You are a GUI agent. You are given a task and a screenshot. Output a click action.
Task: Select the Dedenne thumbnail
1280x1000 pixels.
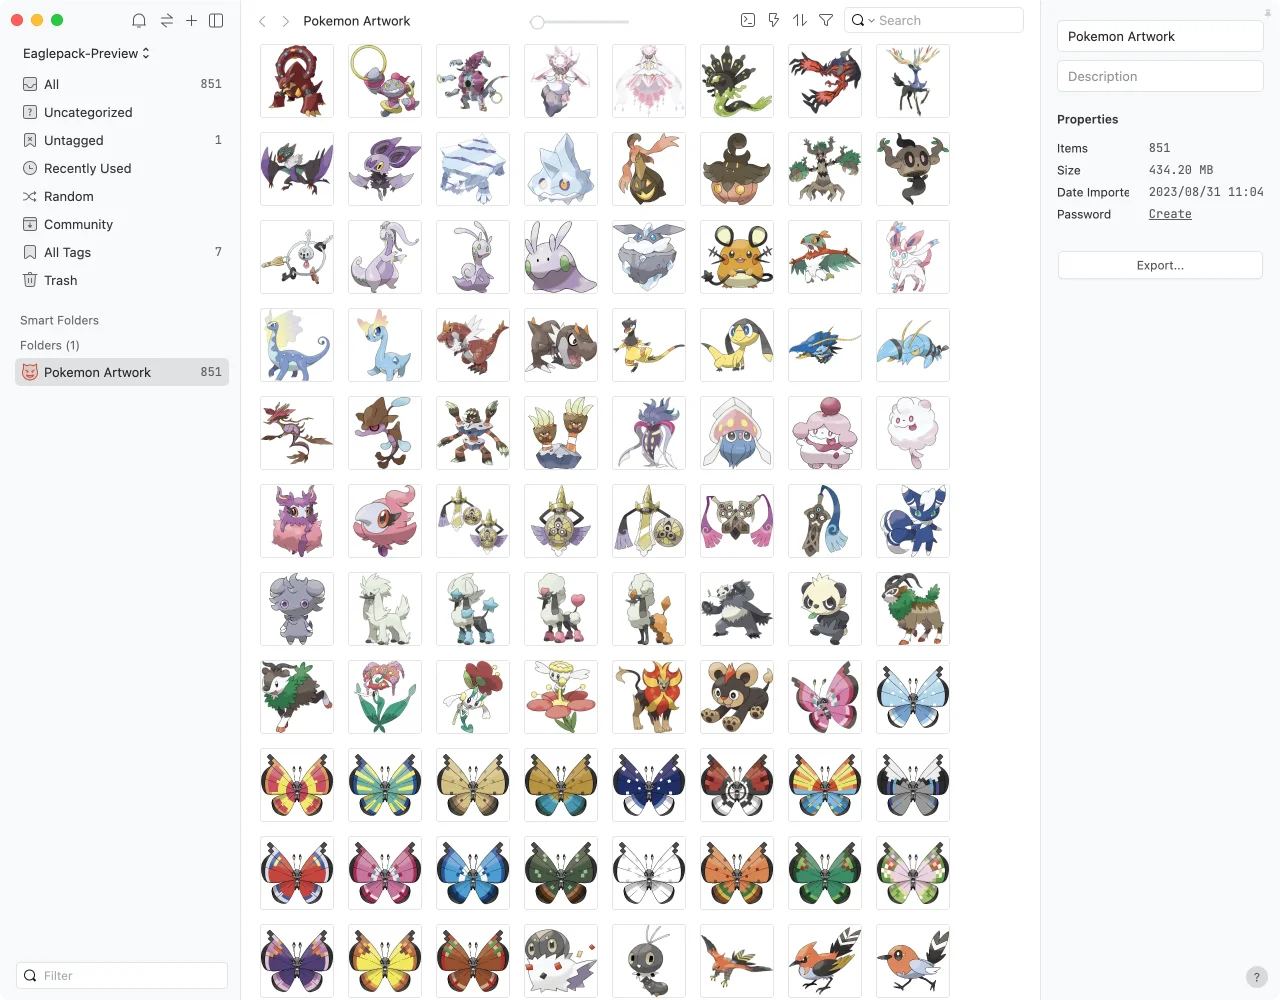coord(737,257)
